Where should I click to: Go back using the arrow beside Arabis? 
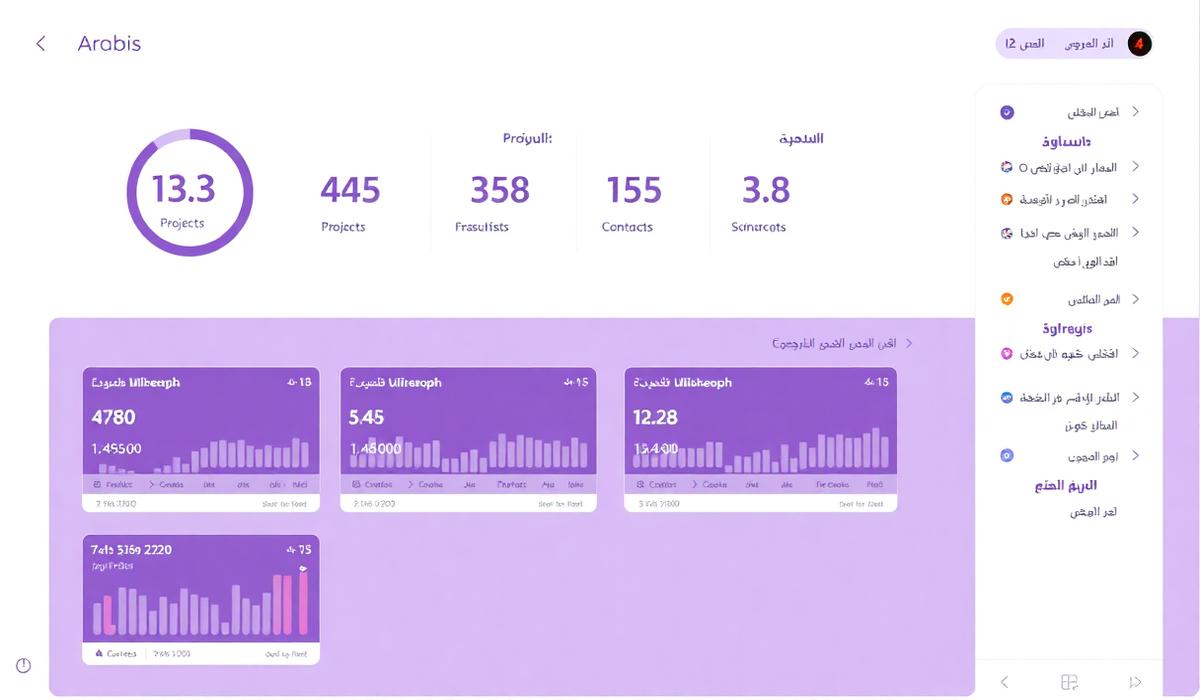point(41,43)
